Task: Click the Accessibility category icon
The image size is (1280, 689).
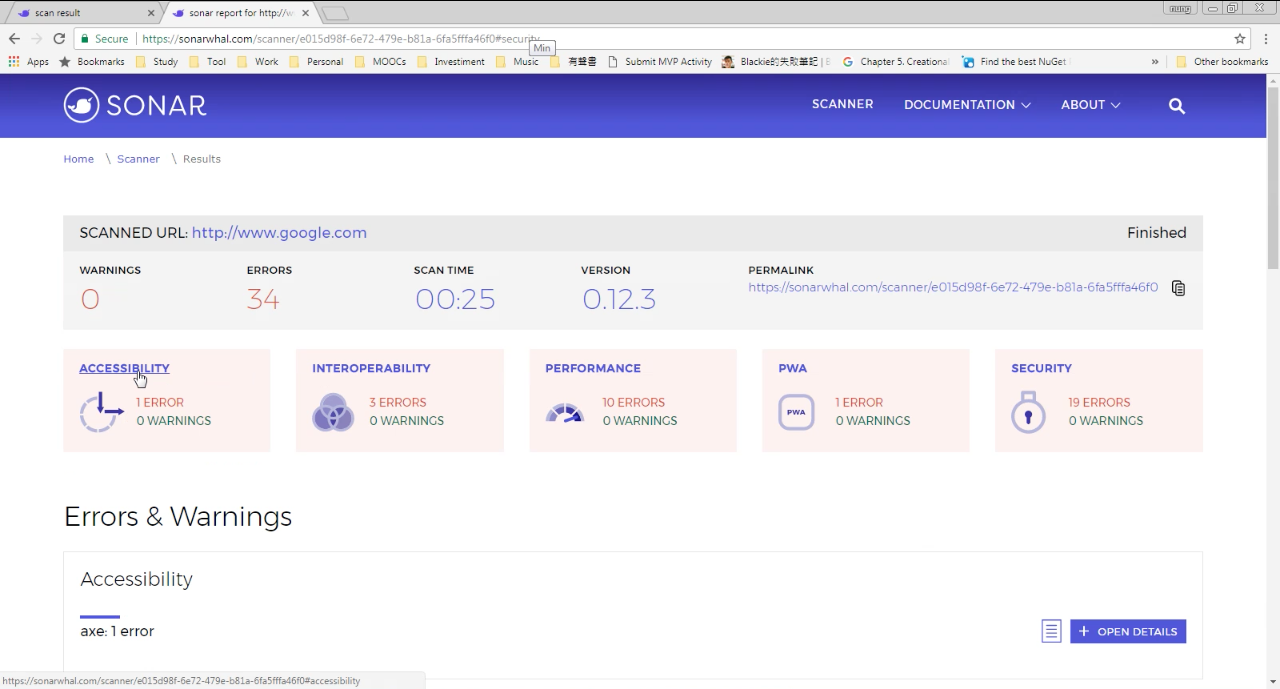Action: pos(101,412)
